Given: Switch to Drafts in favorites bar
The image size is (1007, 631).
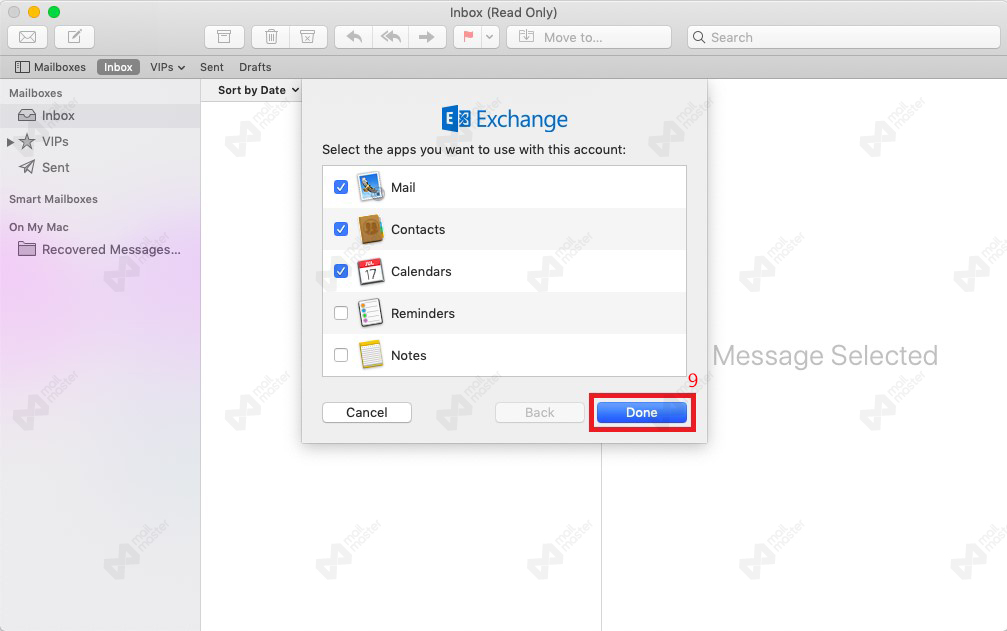Looking at the screenshot, I should [x=255, y=67].
